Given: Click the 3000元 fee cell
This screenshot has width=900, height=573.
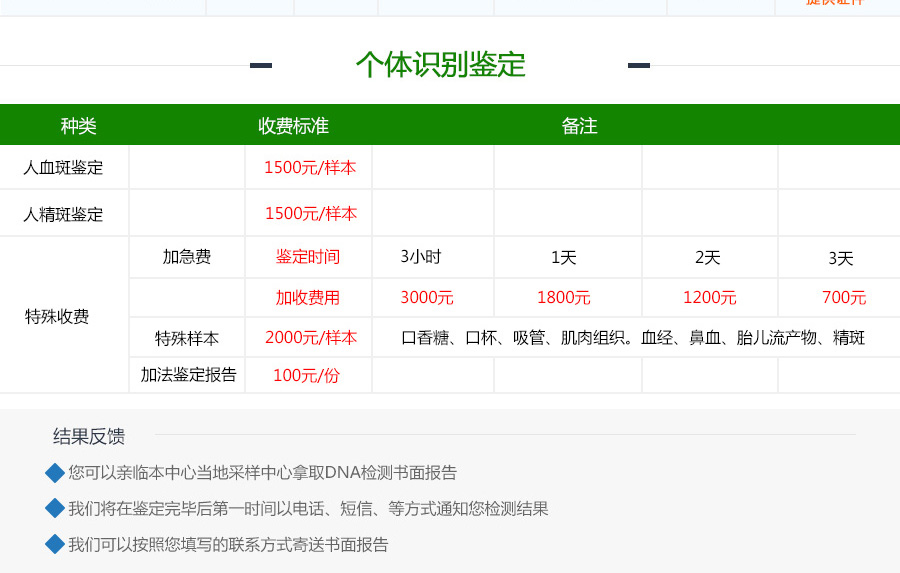Looking at the screenshot, I should click(427, 297).
